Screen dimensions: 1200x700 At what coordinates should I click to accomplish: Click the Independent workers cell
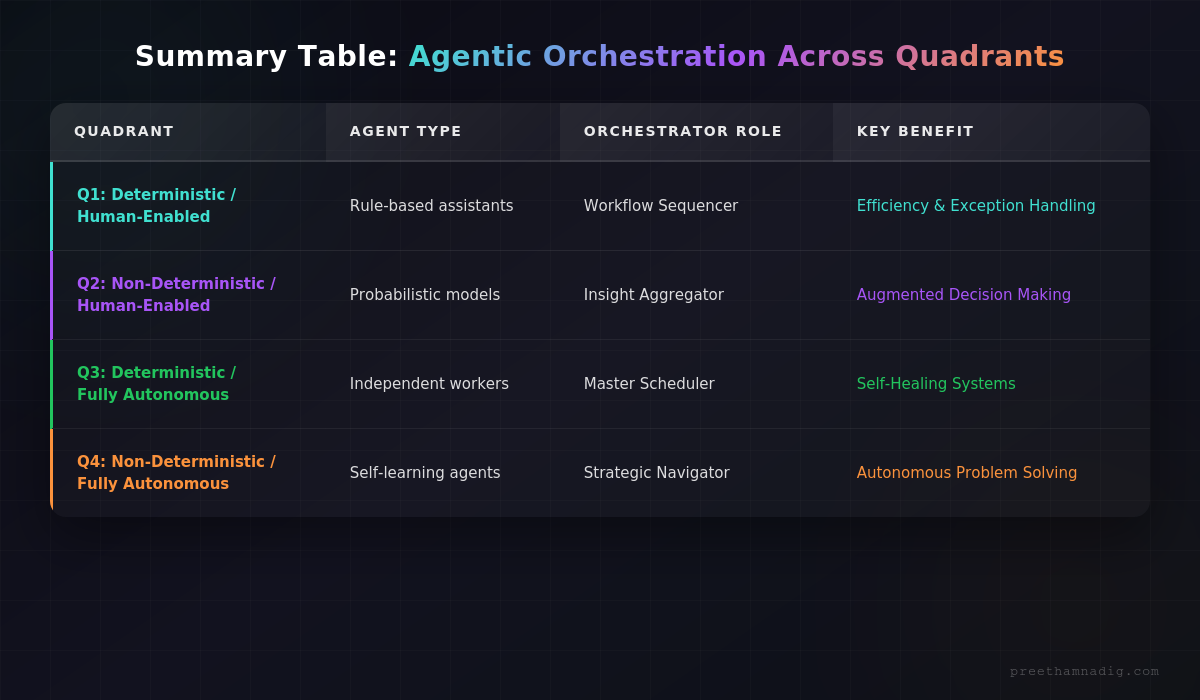429,384
